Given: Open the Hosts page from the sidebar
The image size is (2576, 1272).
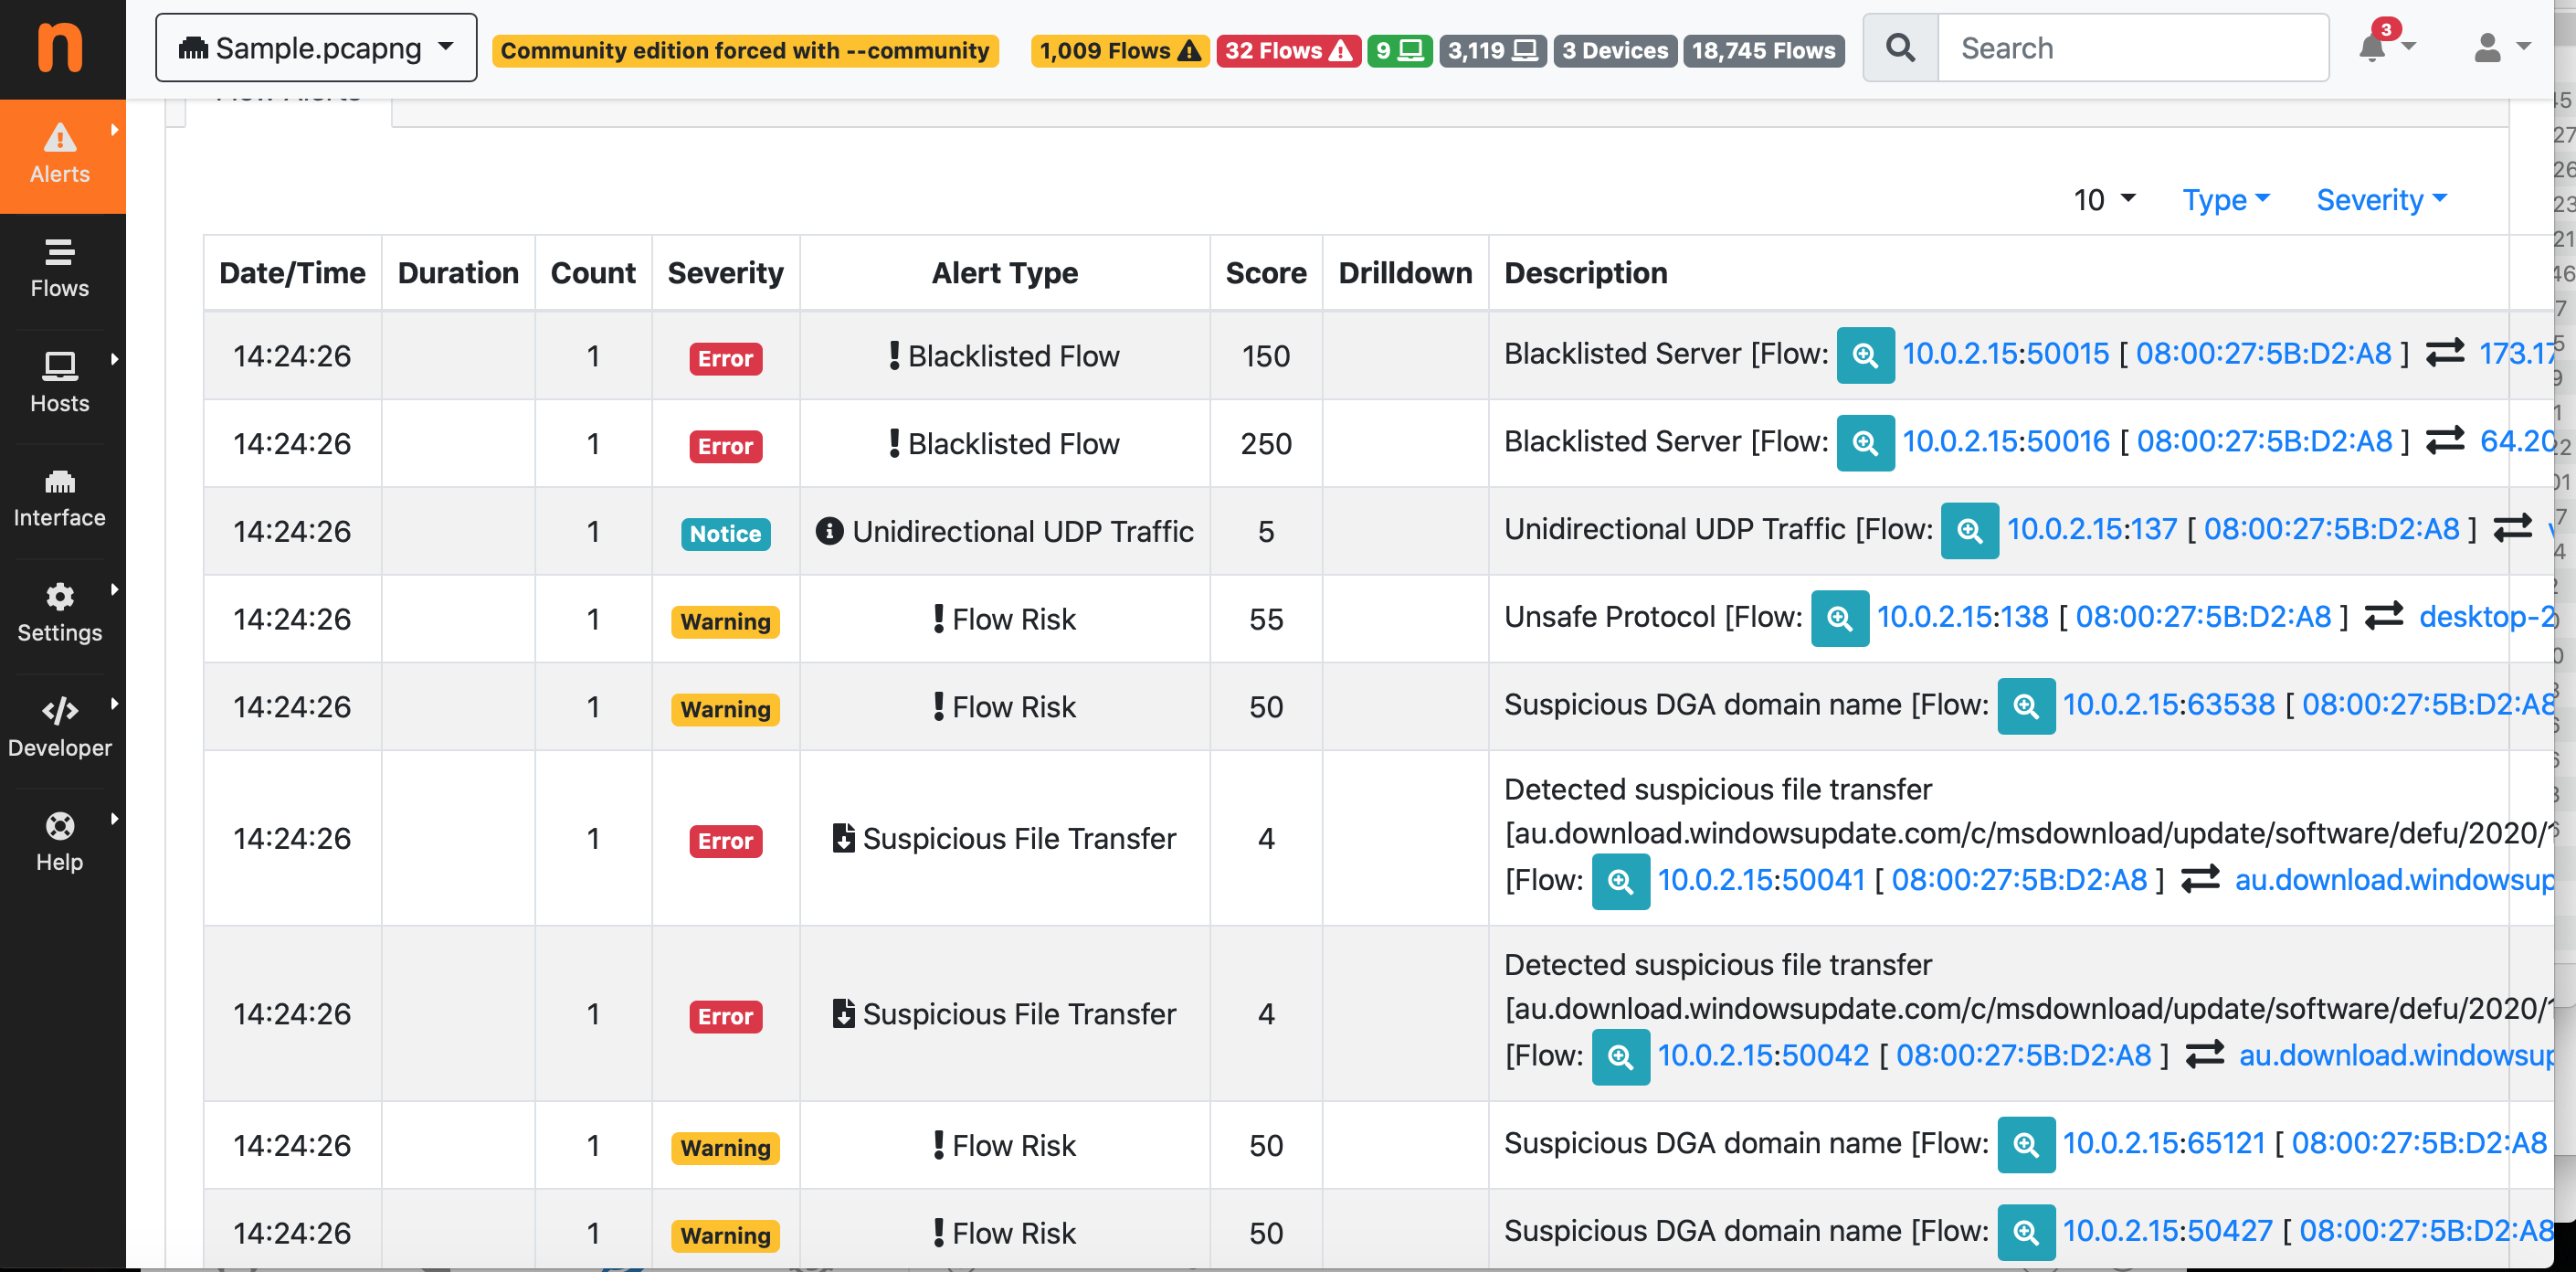Looking at the screenshot, I should (60, 382).
